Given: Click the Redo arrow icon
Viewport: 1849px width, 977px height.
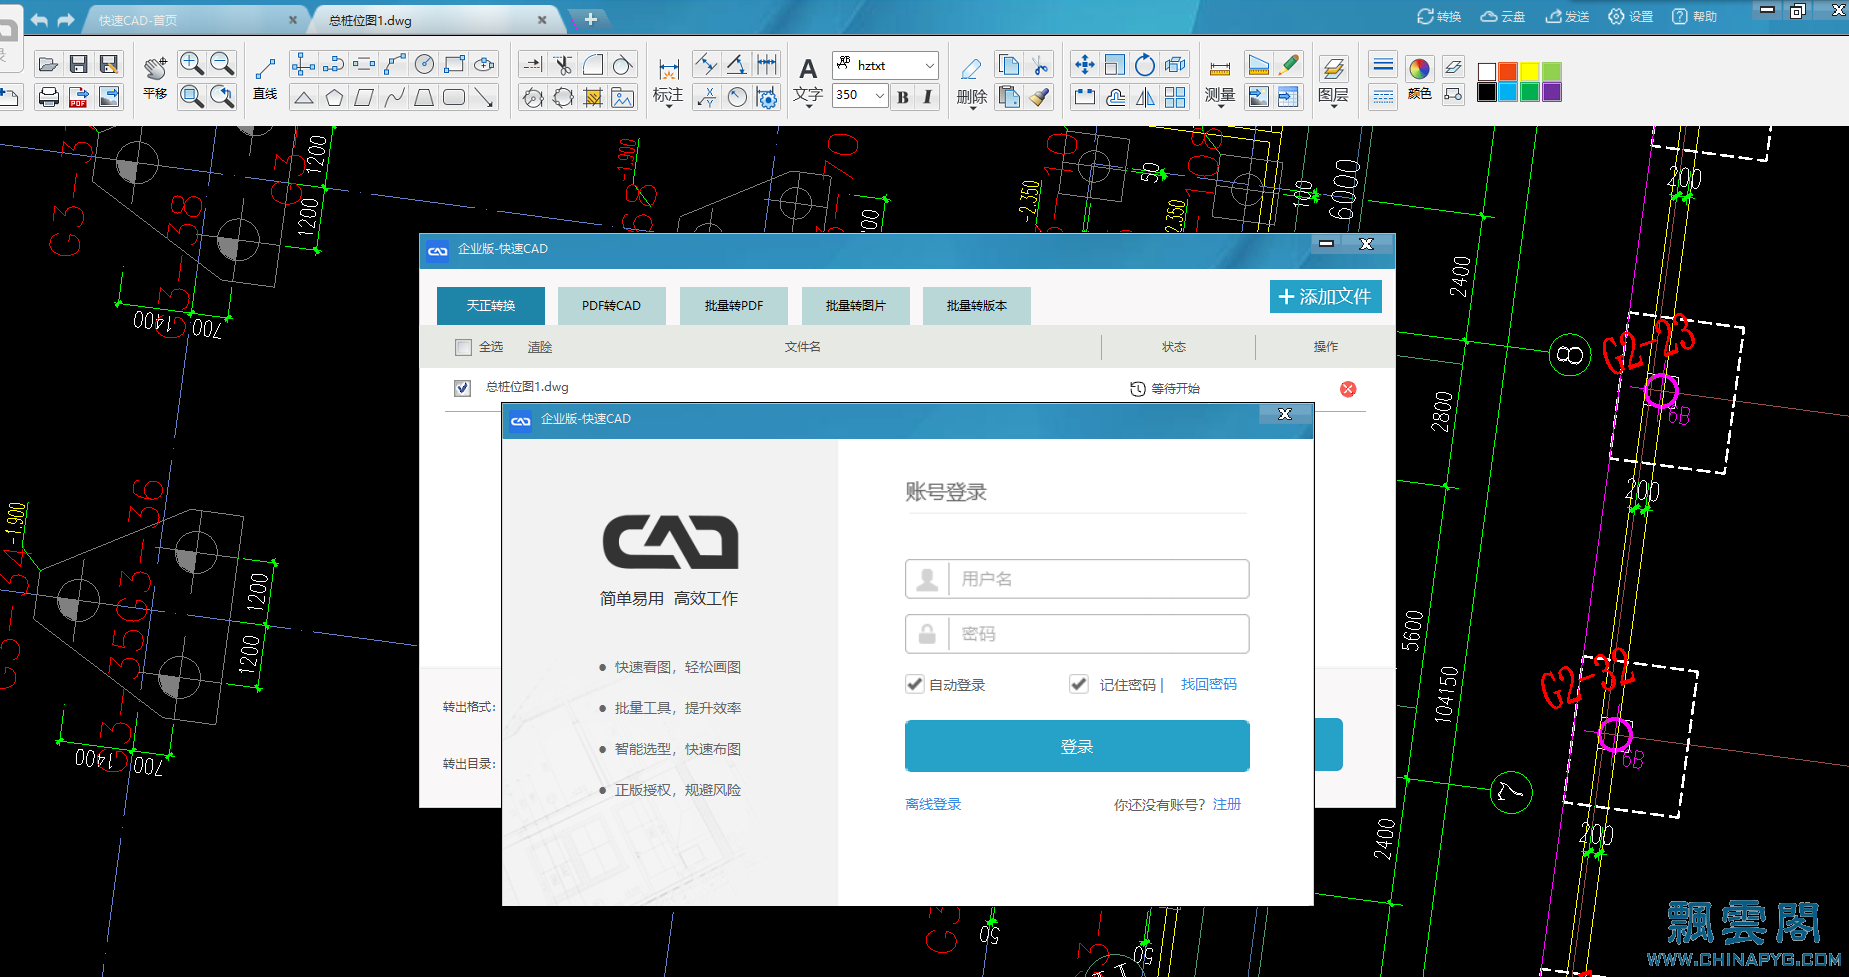Looking at the screenshot, I should coord(66,20).
